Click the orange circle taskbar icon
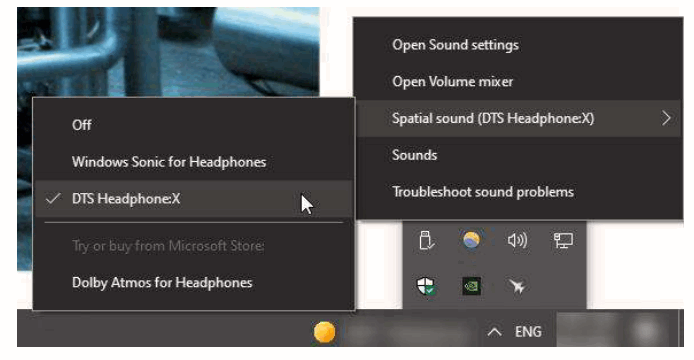 (x=324, y=333)
